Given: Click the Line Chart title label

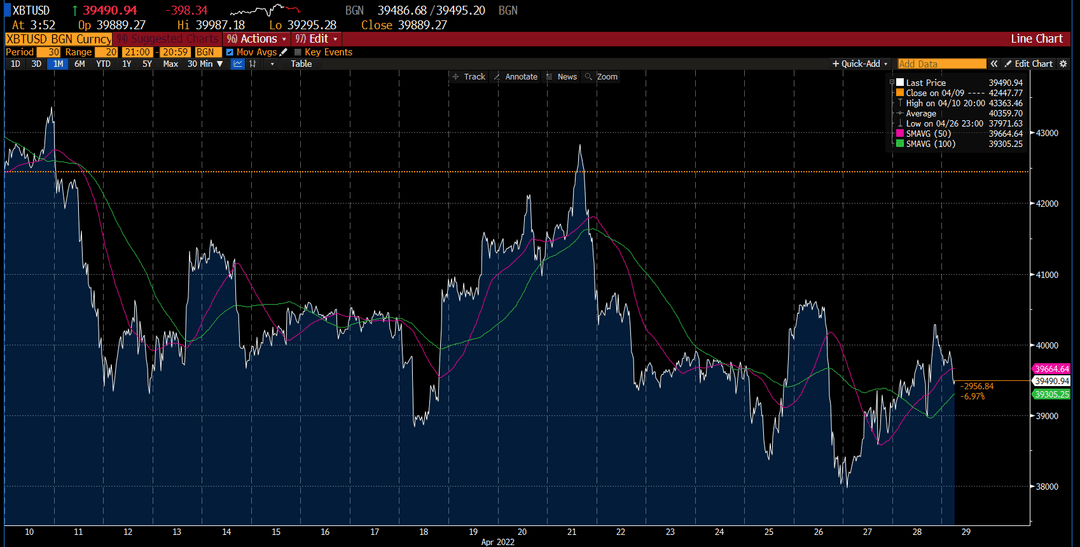Looking at the screenshot, I should pyautogui.click(x=1037, y=39).
